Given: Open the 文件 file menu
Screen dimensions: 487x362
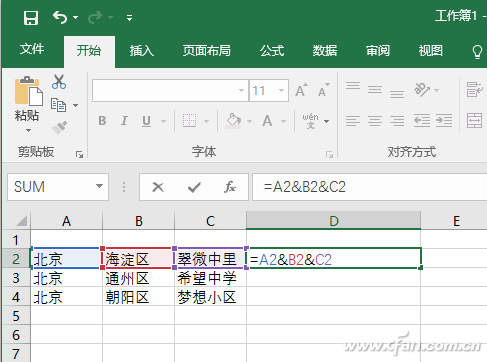Looking at the screenshot, I should click(x=32, y=49).
